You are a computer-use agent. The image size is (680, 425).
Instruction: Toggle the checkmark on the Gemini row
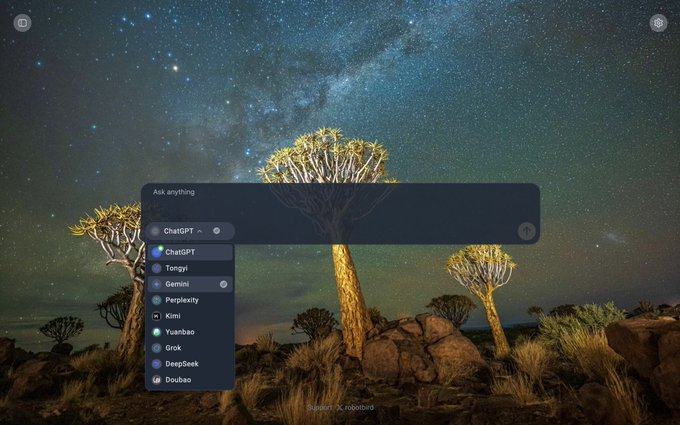pyautogui.click(x=223, y=284)
